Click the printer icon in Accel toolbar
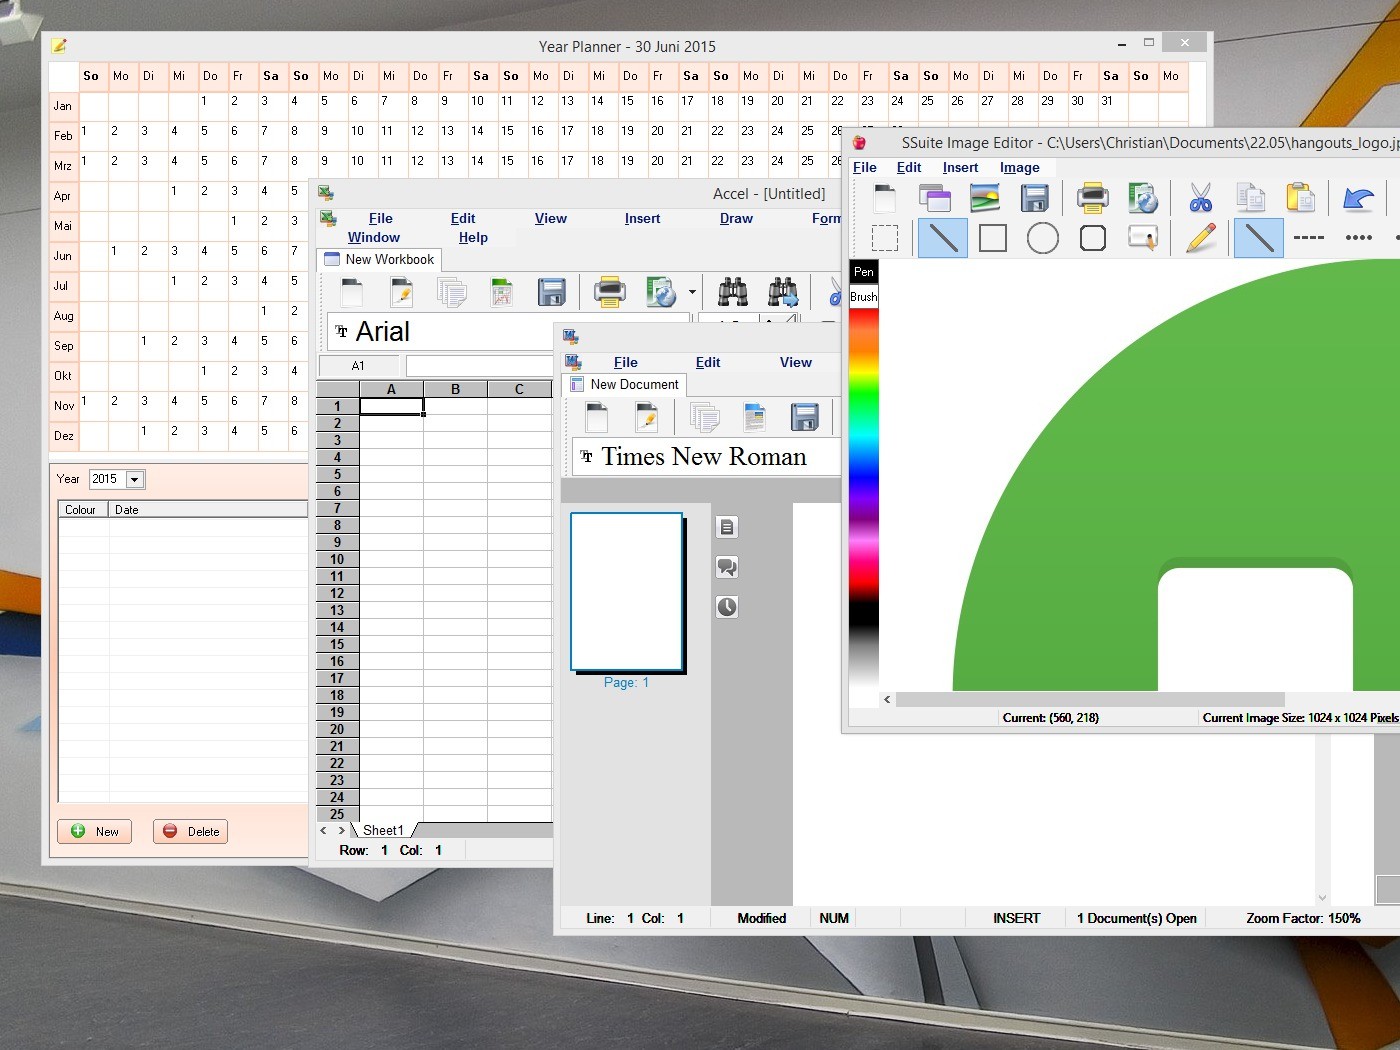1400x1050 pixels. 609,292
